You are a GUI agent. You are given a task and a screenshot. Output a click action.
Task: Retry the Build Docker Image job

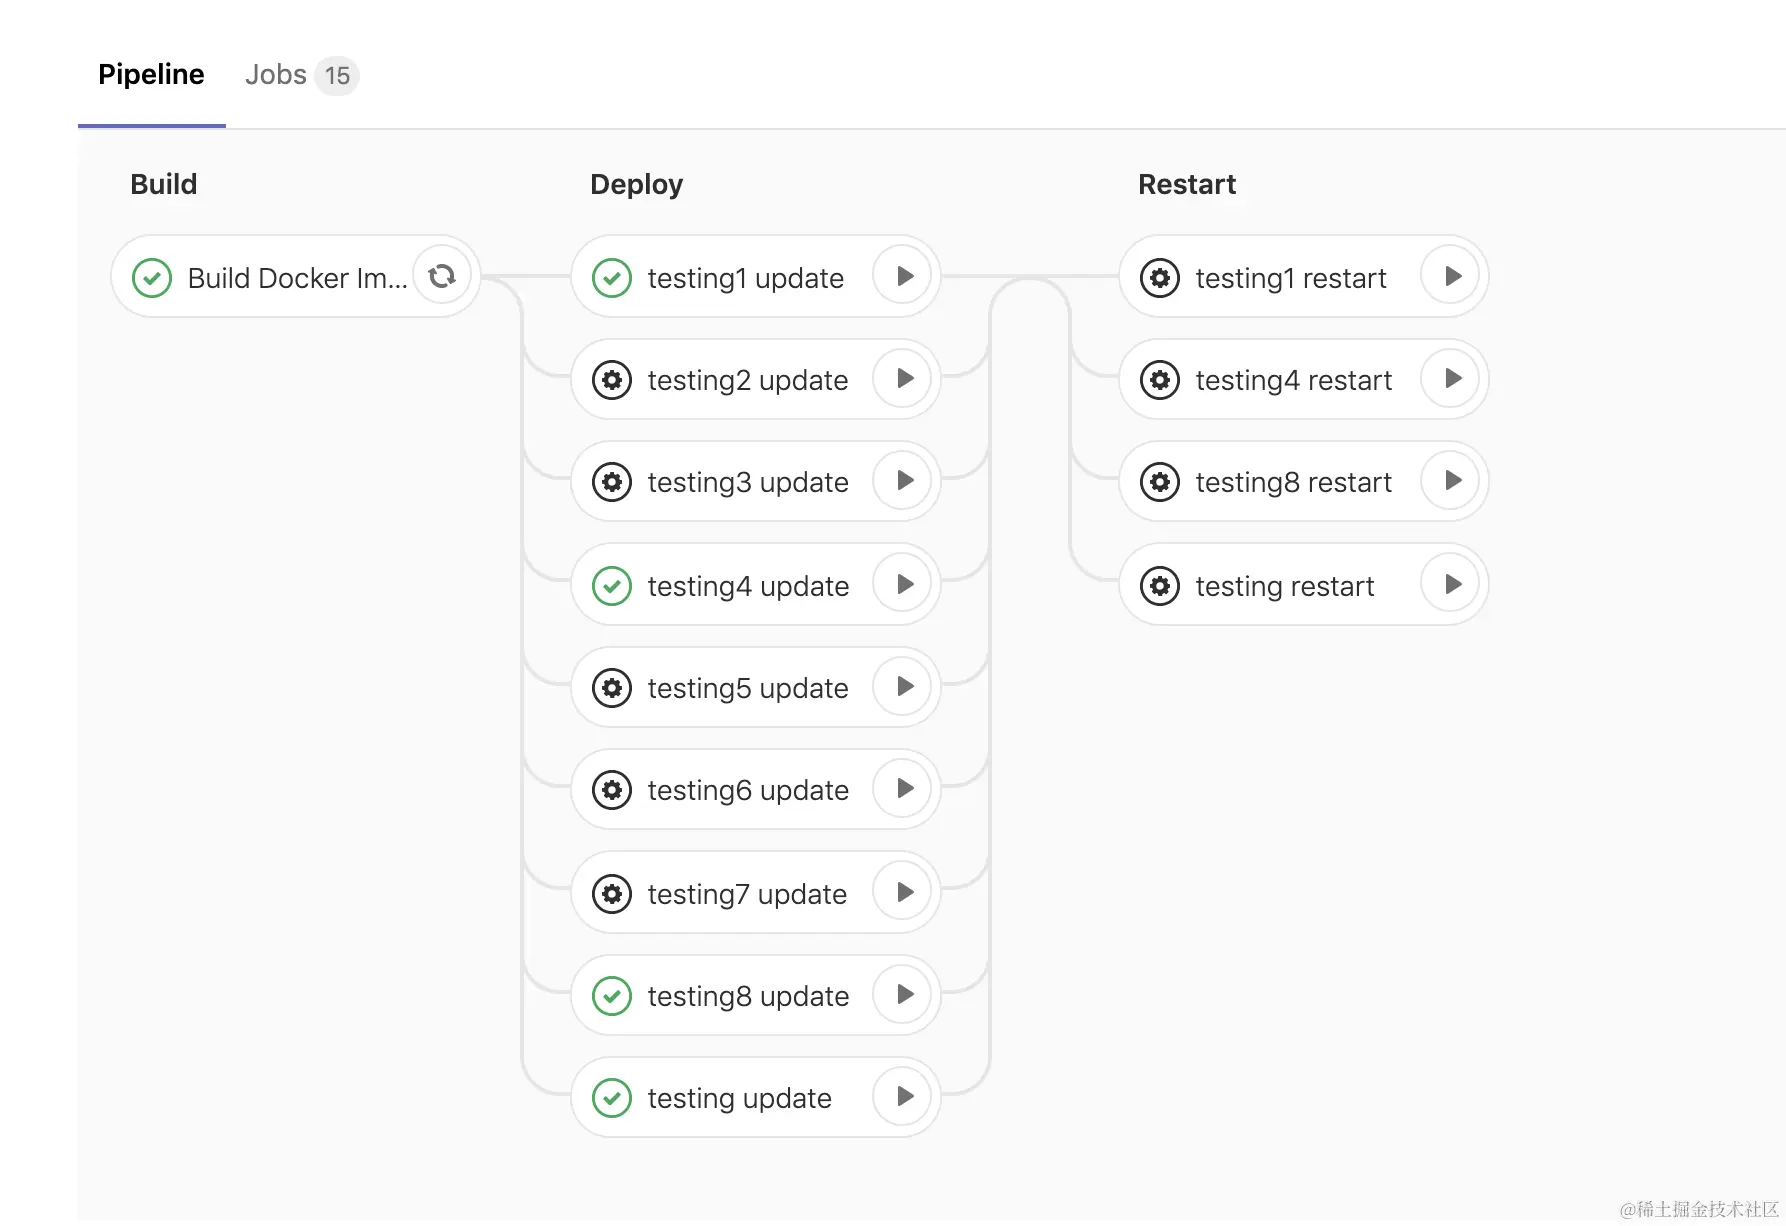[442, 276]
